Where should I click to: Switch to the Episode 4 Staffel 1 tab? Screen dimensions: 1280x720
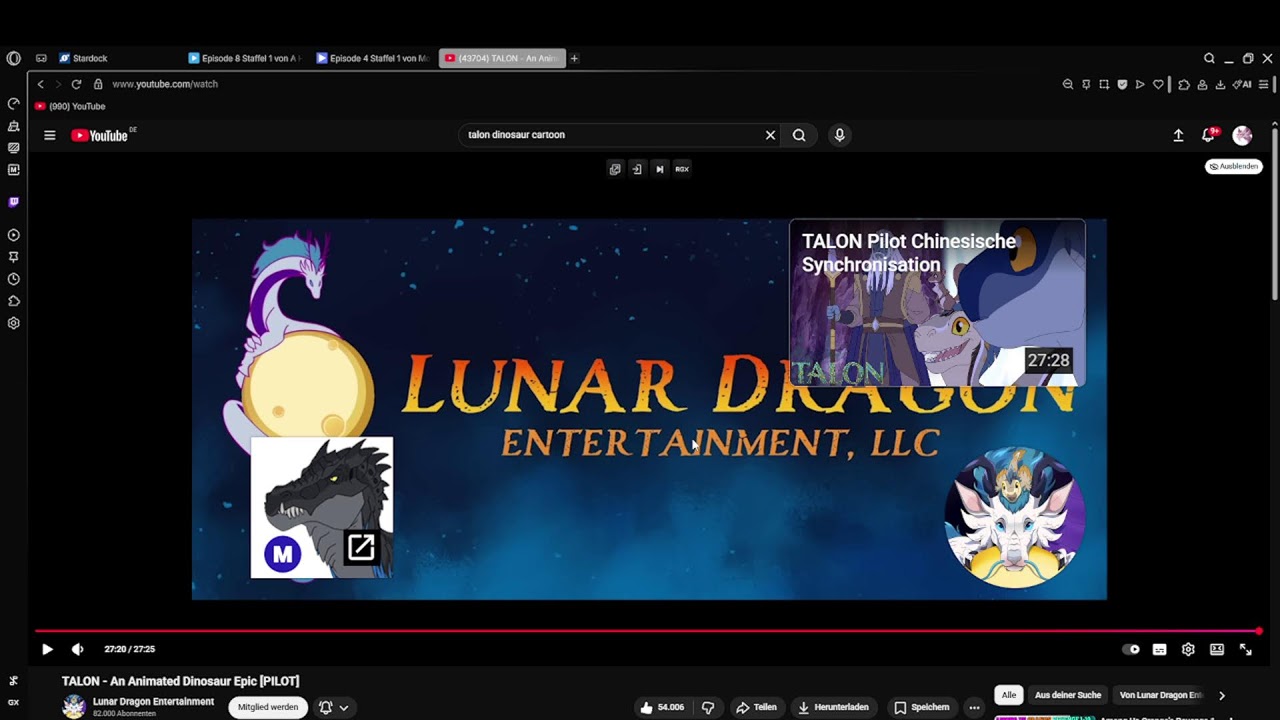[x=373, y=58]
